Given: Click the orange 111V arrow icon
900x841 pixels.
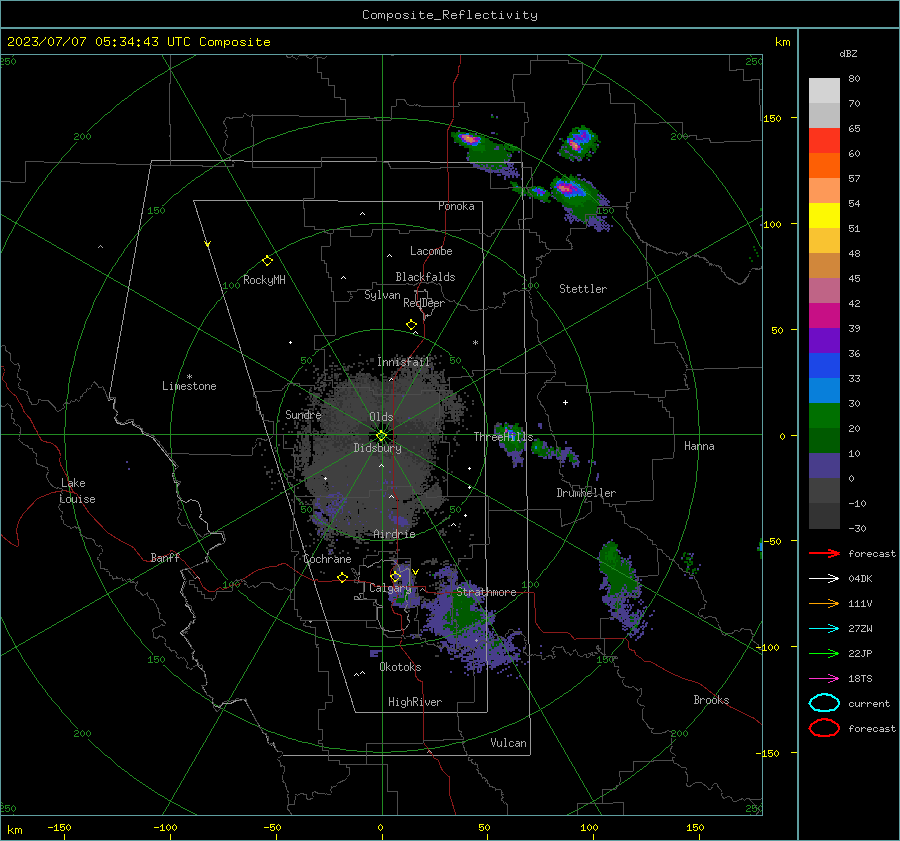Looking at the screenshot, I should tap(824, 603).
